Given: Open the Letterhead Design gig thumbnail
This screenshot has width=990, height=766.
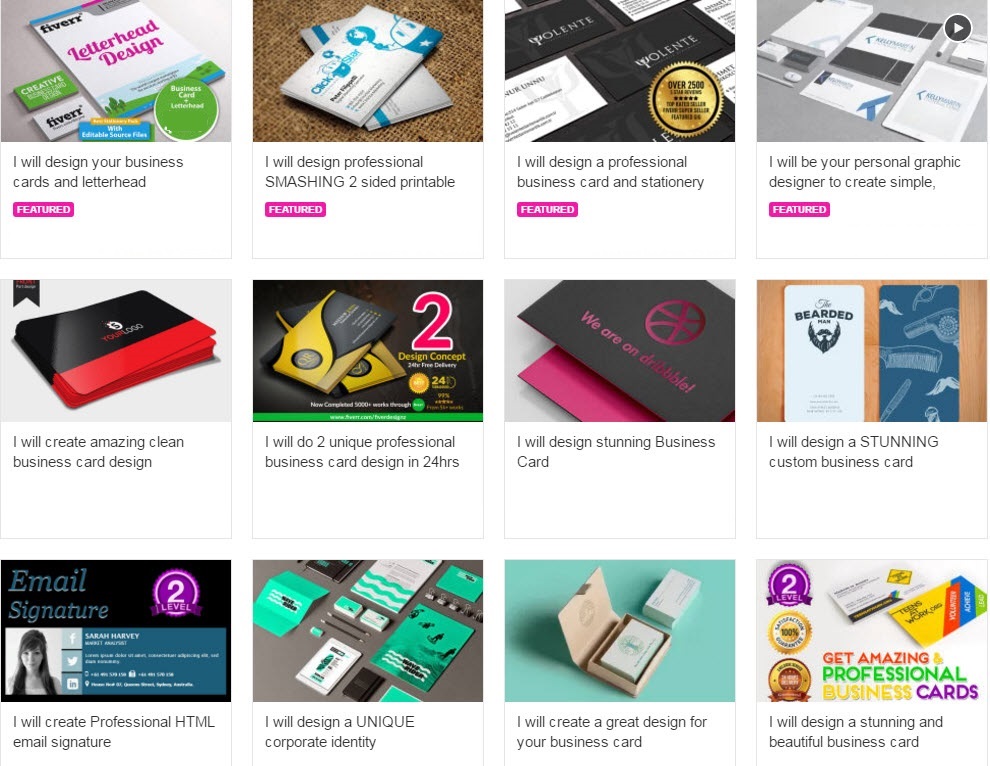Looking at the screenshot, I should coord(116,71).
